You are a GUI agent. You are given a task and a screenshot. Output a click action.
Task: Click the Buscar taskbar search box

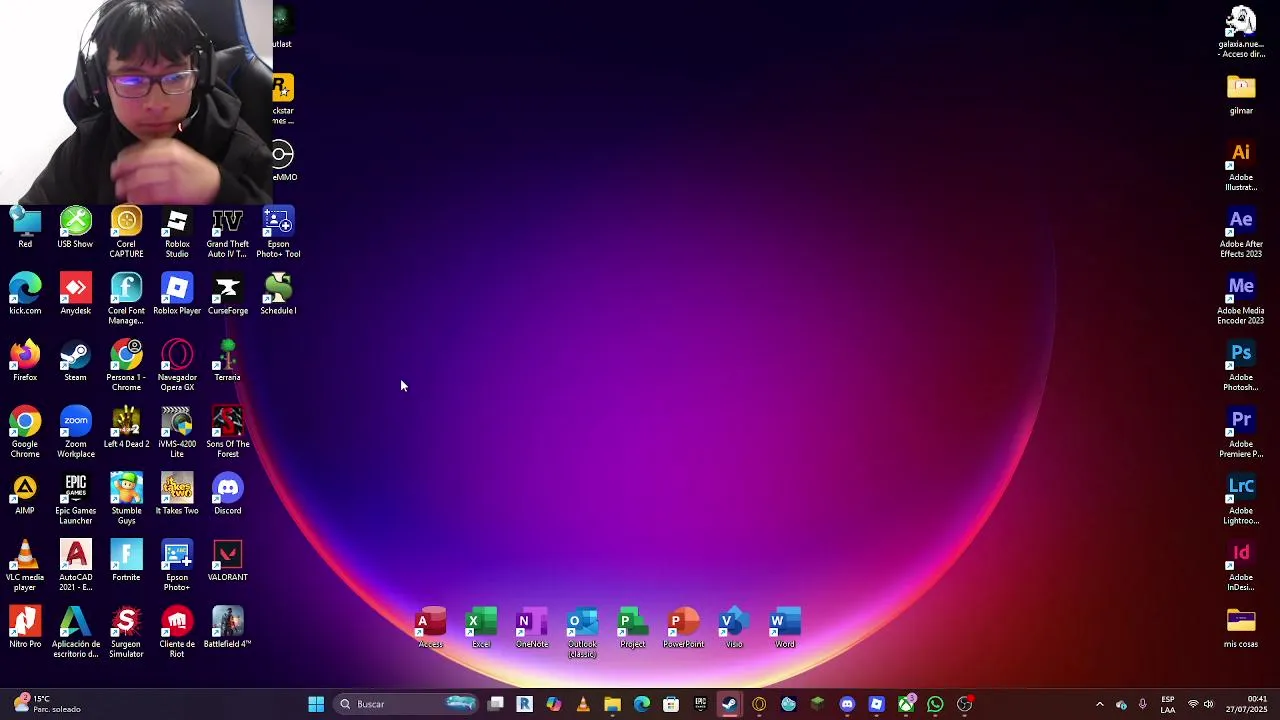click(x=406, y=704)
